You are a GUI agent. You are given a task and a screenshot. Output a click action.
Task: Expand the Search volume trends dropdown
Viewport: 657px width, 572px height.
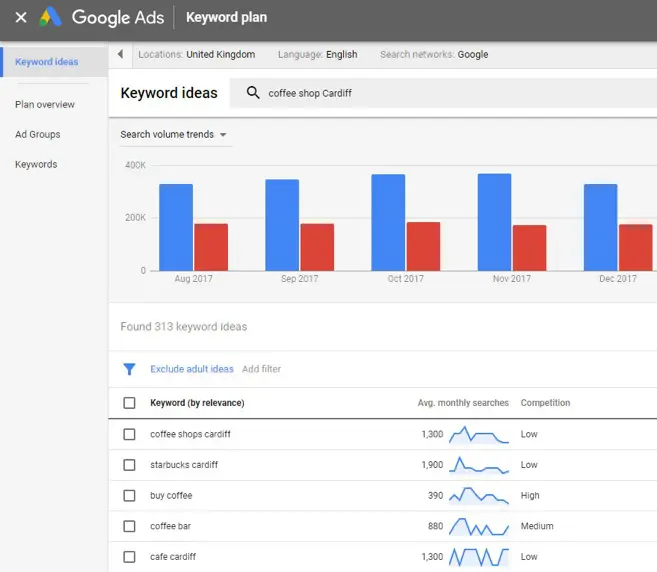(173, 135)
